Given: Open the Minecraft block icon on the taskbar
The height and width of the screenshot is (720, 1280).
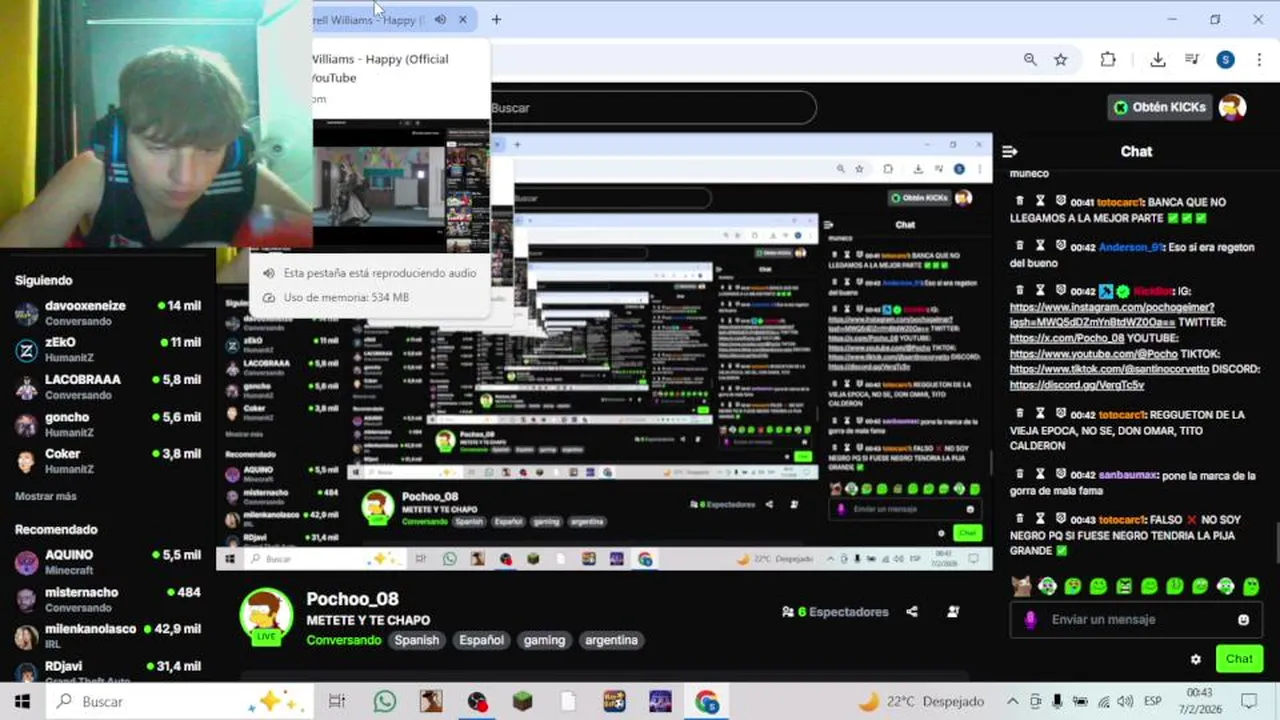Looking at the screenshot, I should coord(523,702).
